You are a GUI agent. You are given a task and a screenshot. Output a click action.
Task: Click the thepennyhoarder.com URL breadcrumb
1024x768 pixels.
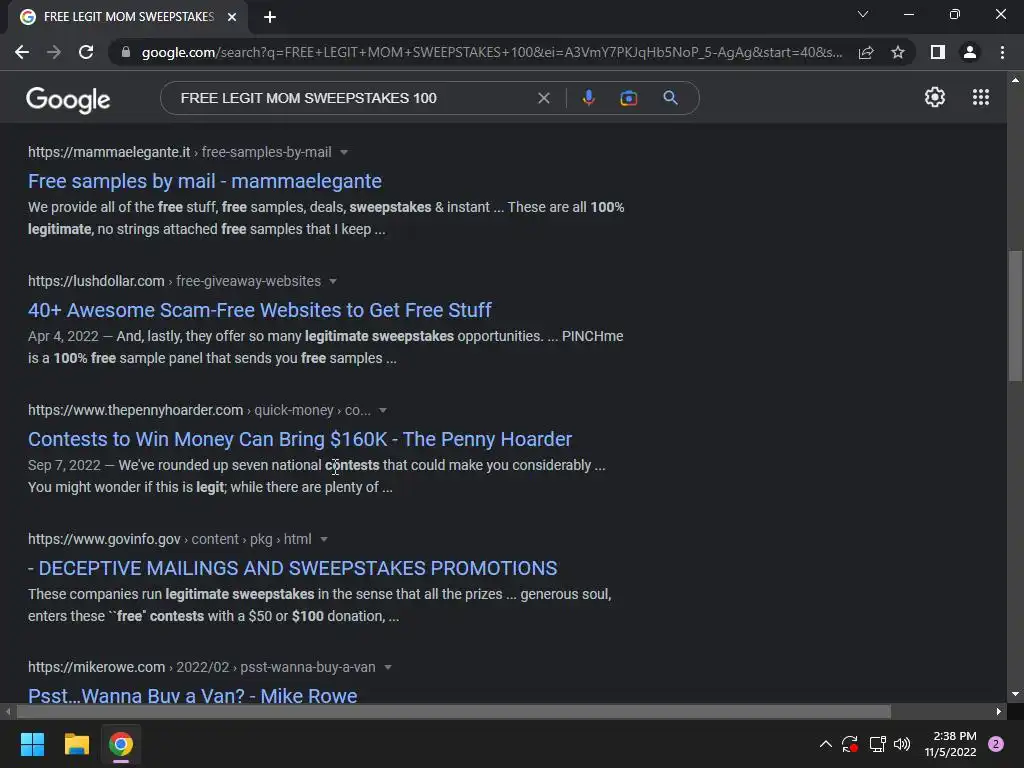click(199, 410)
